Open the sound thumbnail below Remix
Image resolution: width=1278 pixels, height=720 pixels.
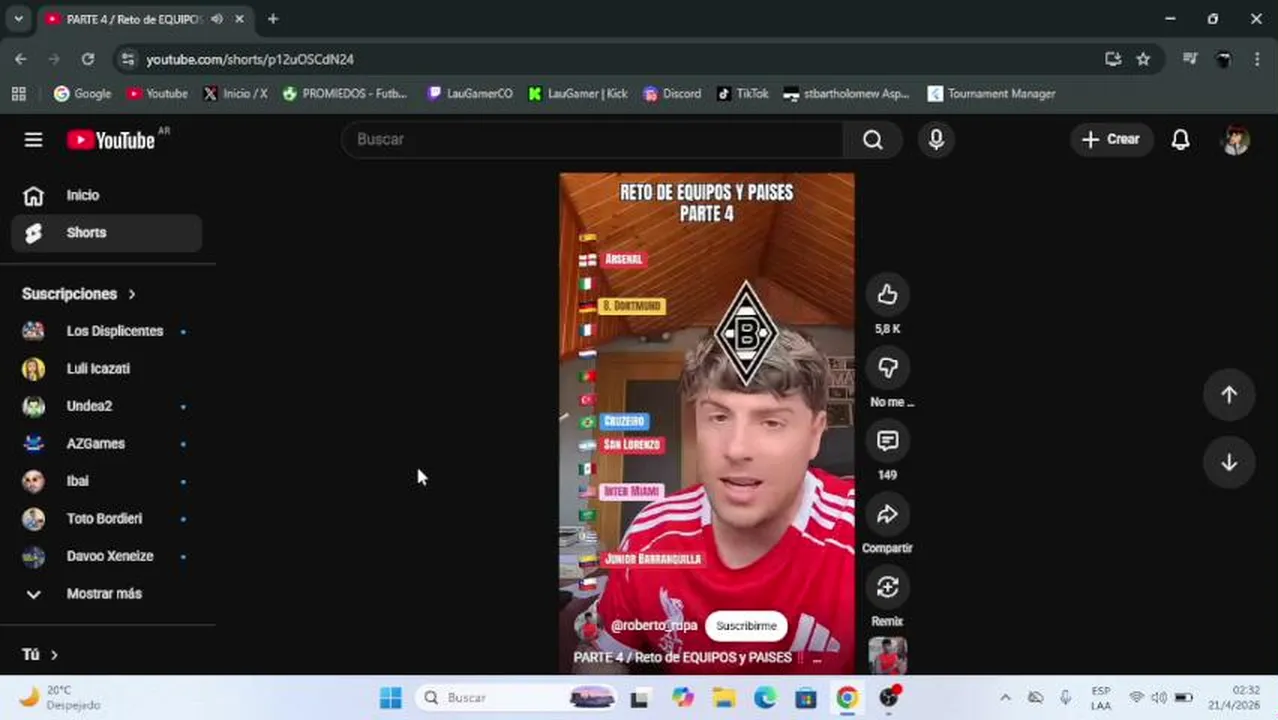tap(887, 656)
